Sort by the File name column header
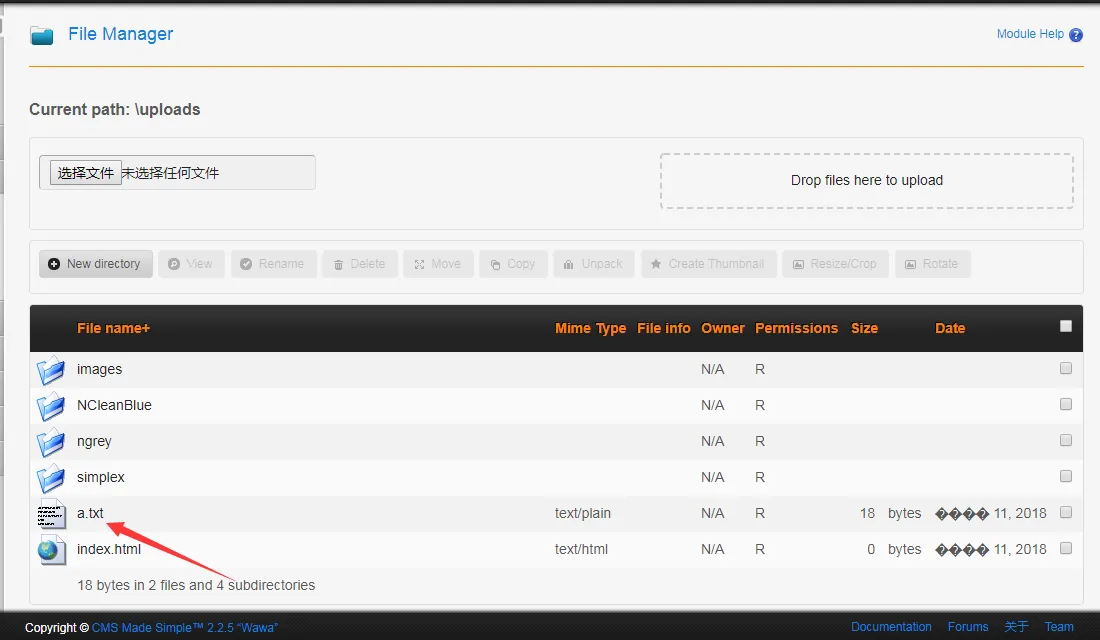The width and height of the screenshot is (1100, 640). click(113, 328)
